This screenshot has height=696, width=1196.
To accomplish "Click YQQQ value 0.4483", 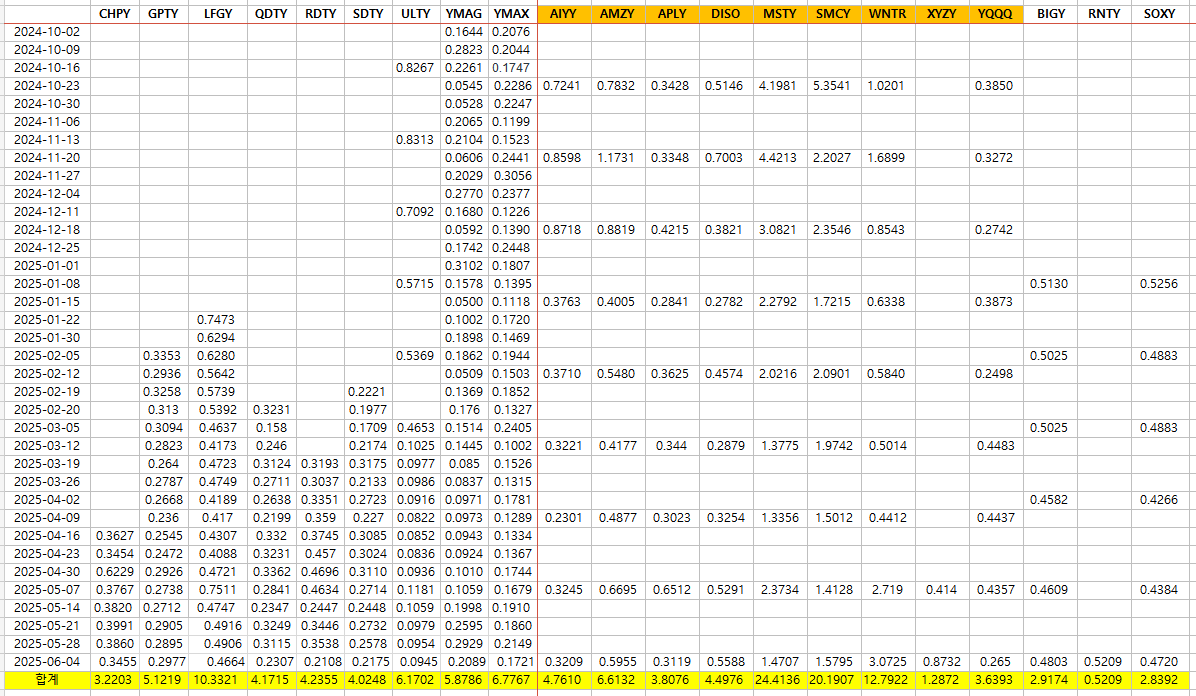I will (995, 446).
